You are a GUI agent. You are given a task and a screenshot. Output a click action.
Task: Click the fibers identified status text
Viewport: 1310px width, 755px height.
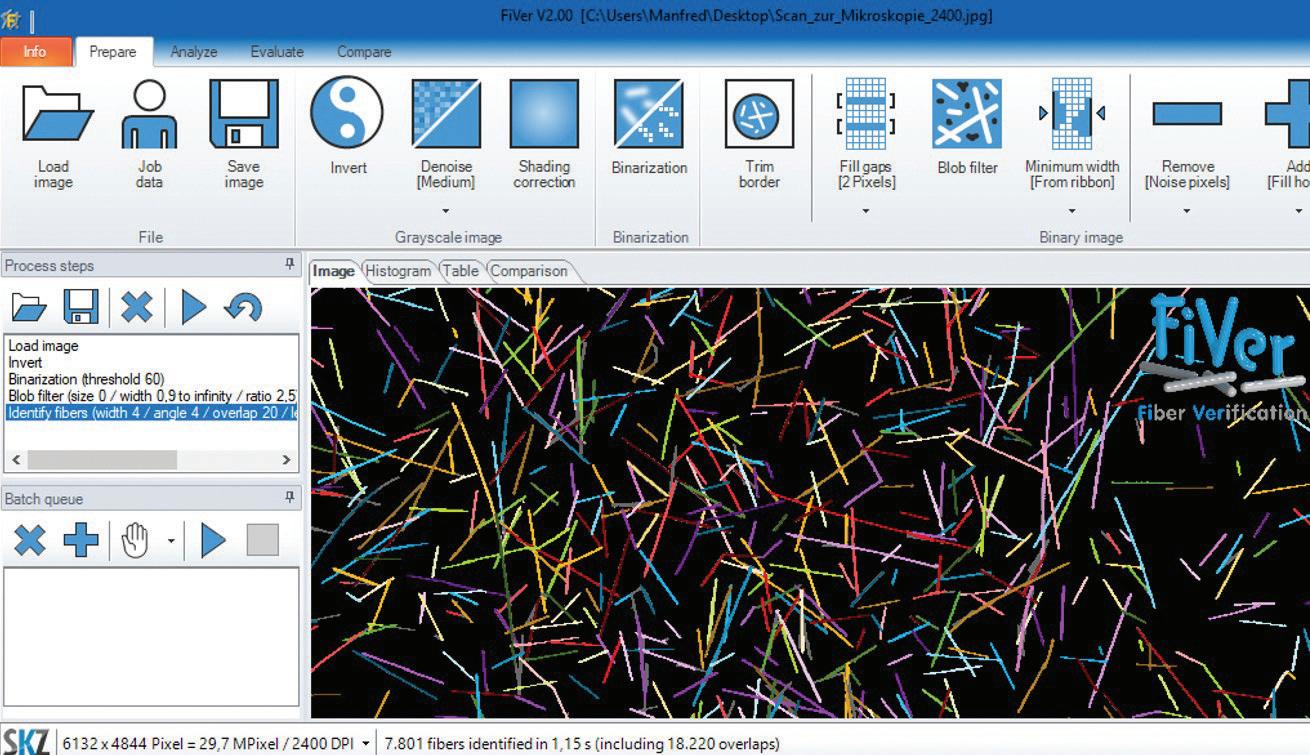582,744
